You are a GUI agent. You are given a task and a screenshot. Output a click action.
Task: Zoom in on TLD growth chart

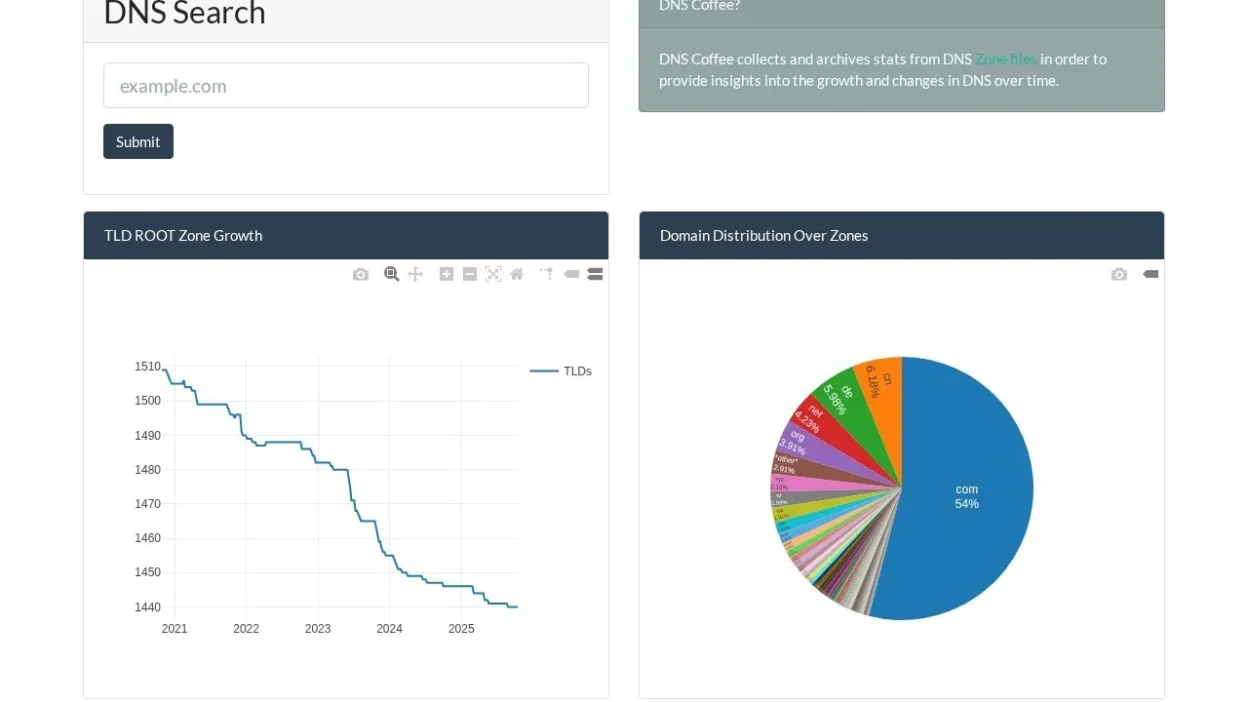(446, 274)
